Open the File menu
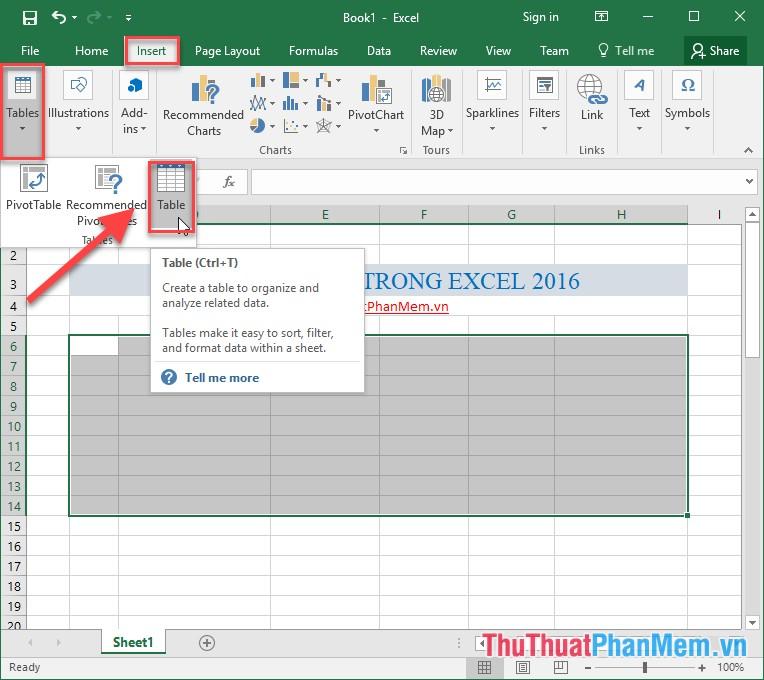This screenshot has height=680, width=764. pos(30,51)
